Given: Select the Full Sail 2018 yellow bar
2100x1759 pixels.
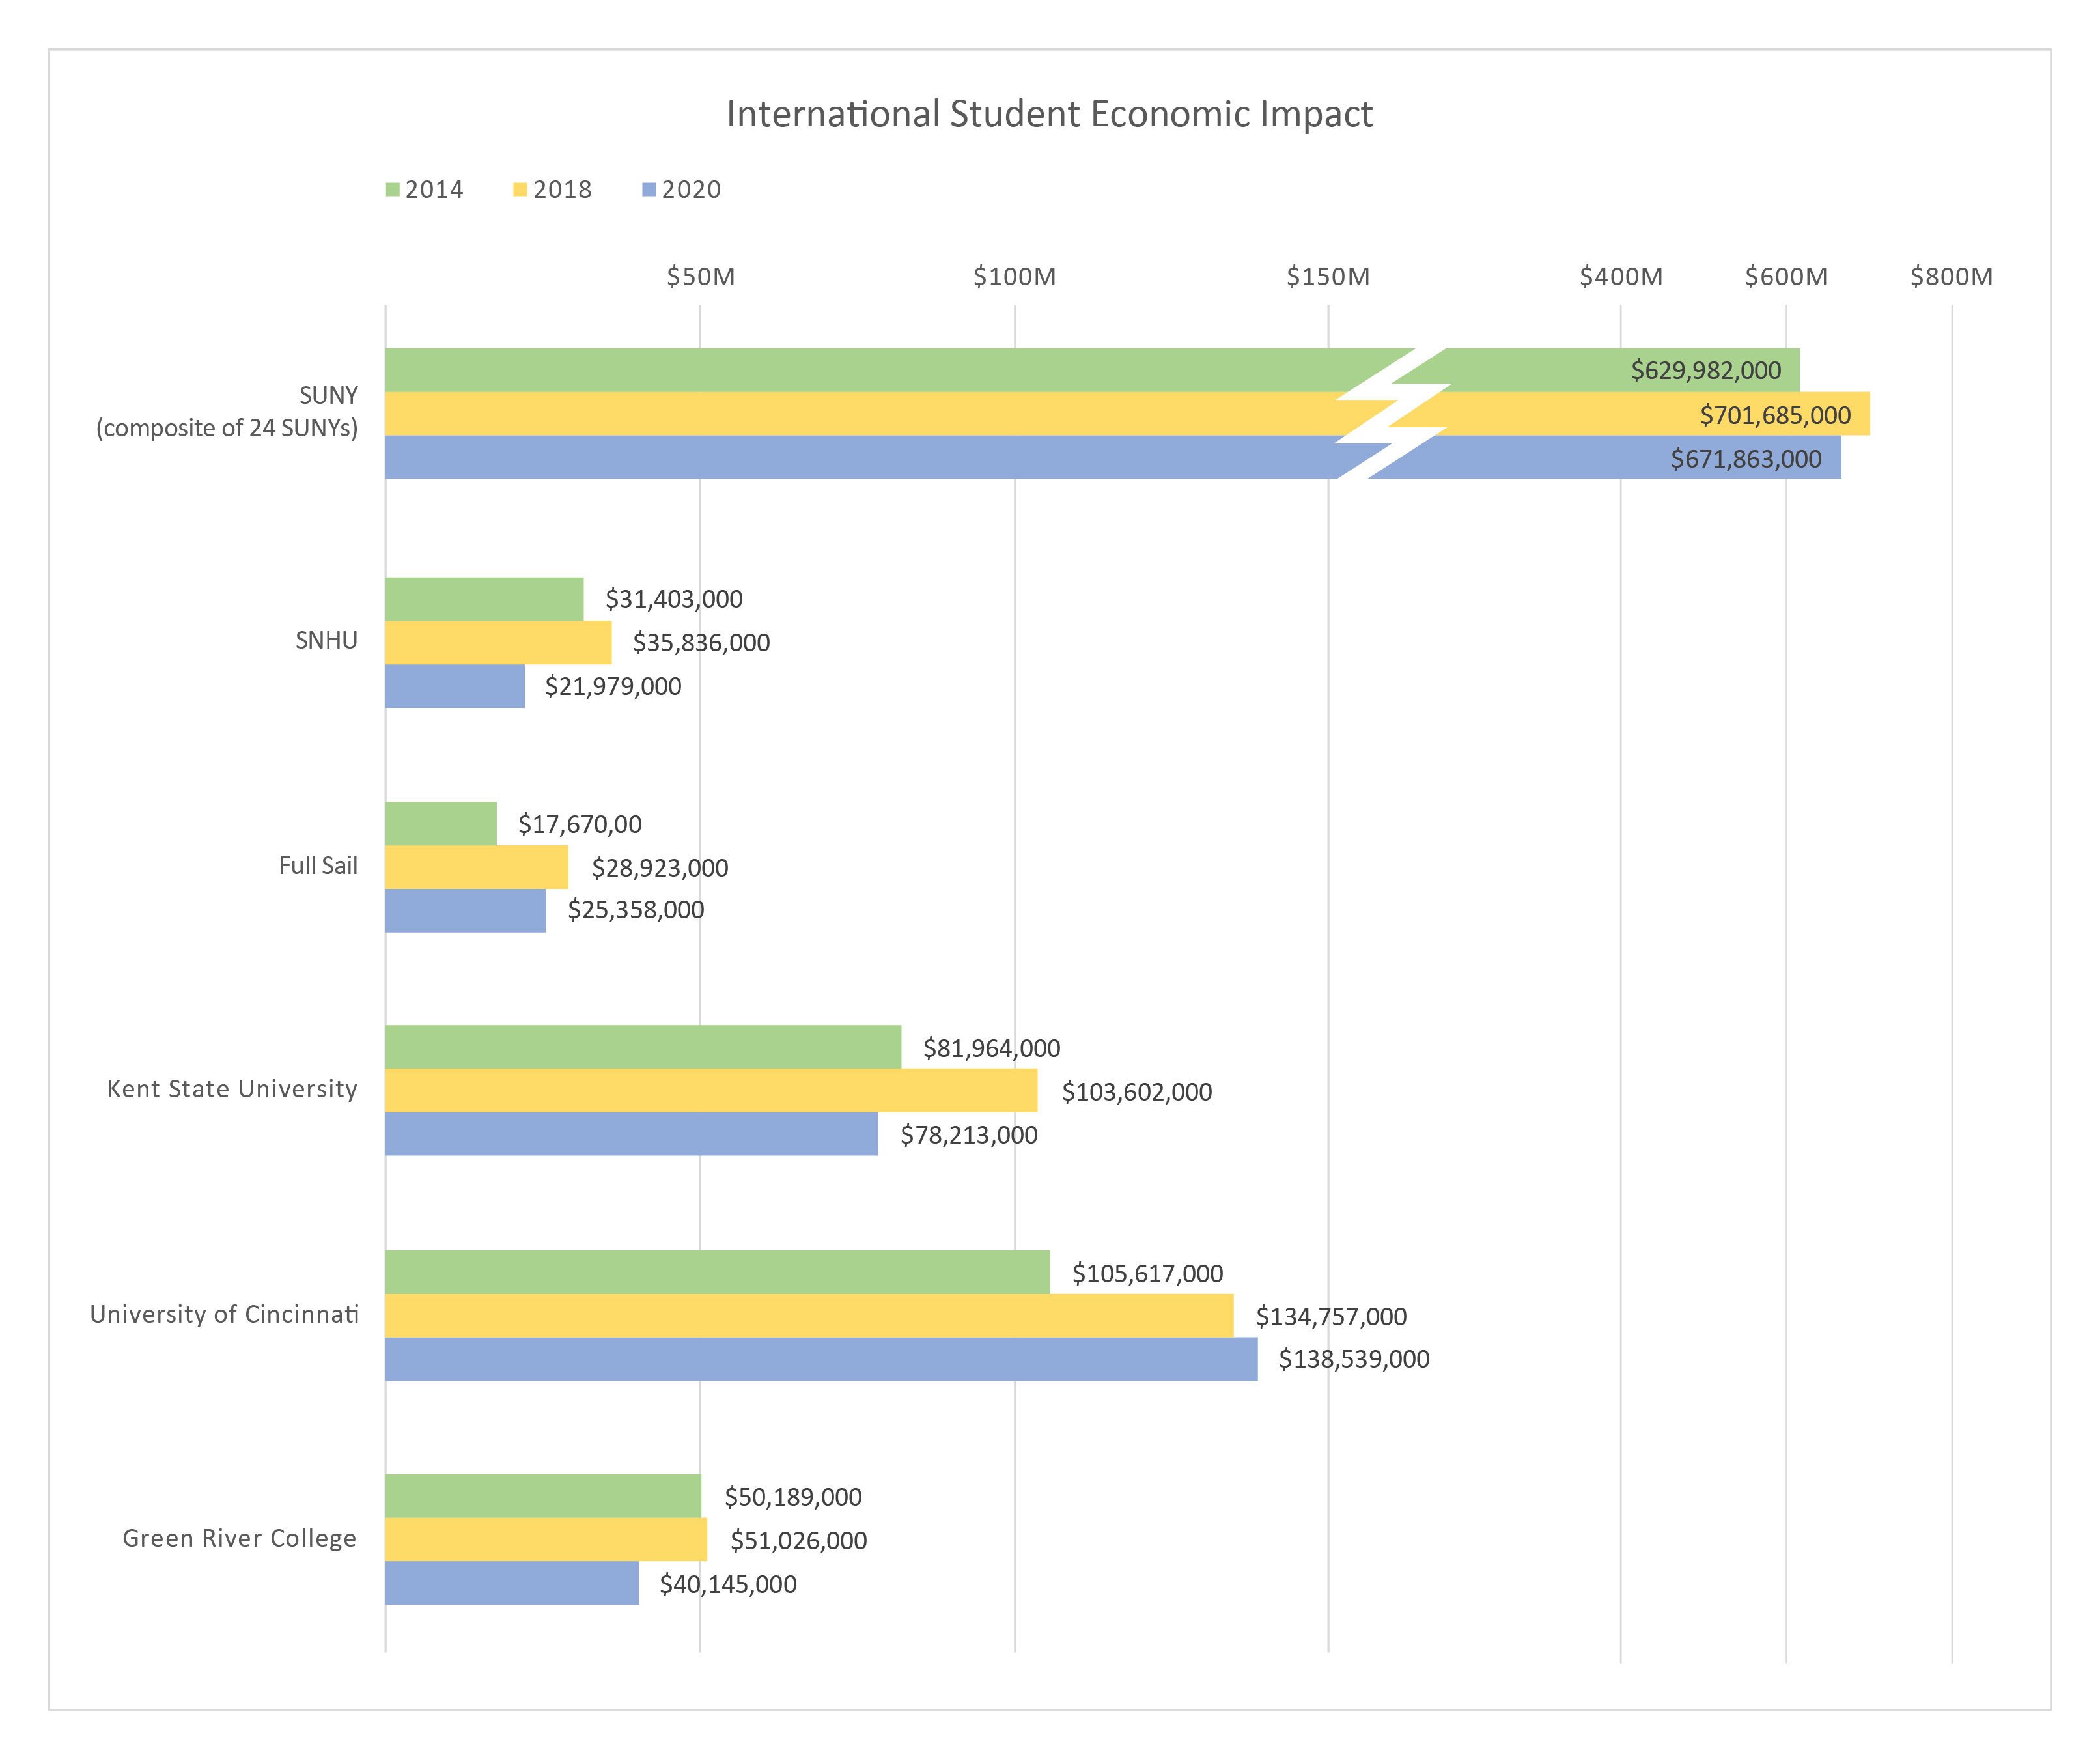Looking at the screenshot, I should (476, 867).
